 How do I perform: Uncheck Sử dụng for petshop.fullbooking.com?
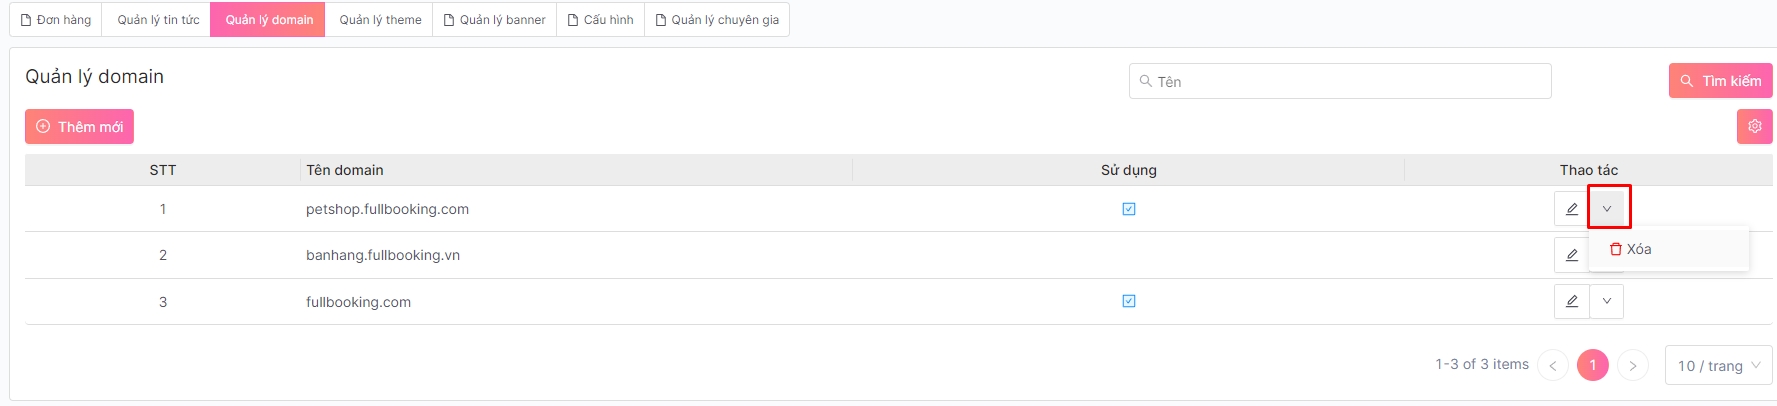(x=1129, y=209)
